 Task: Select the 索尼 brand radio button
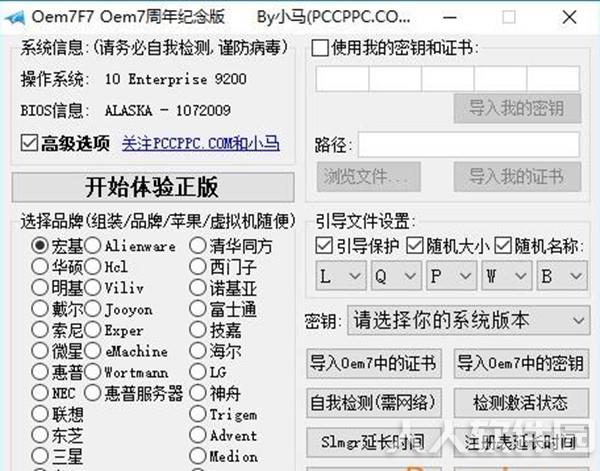pyautogui.click(x=40, y=329)
